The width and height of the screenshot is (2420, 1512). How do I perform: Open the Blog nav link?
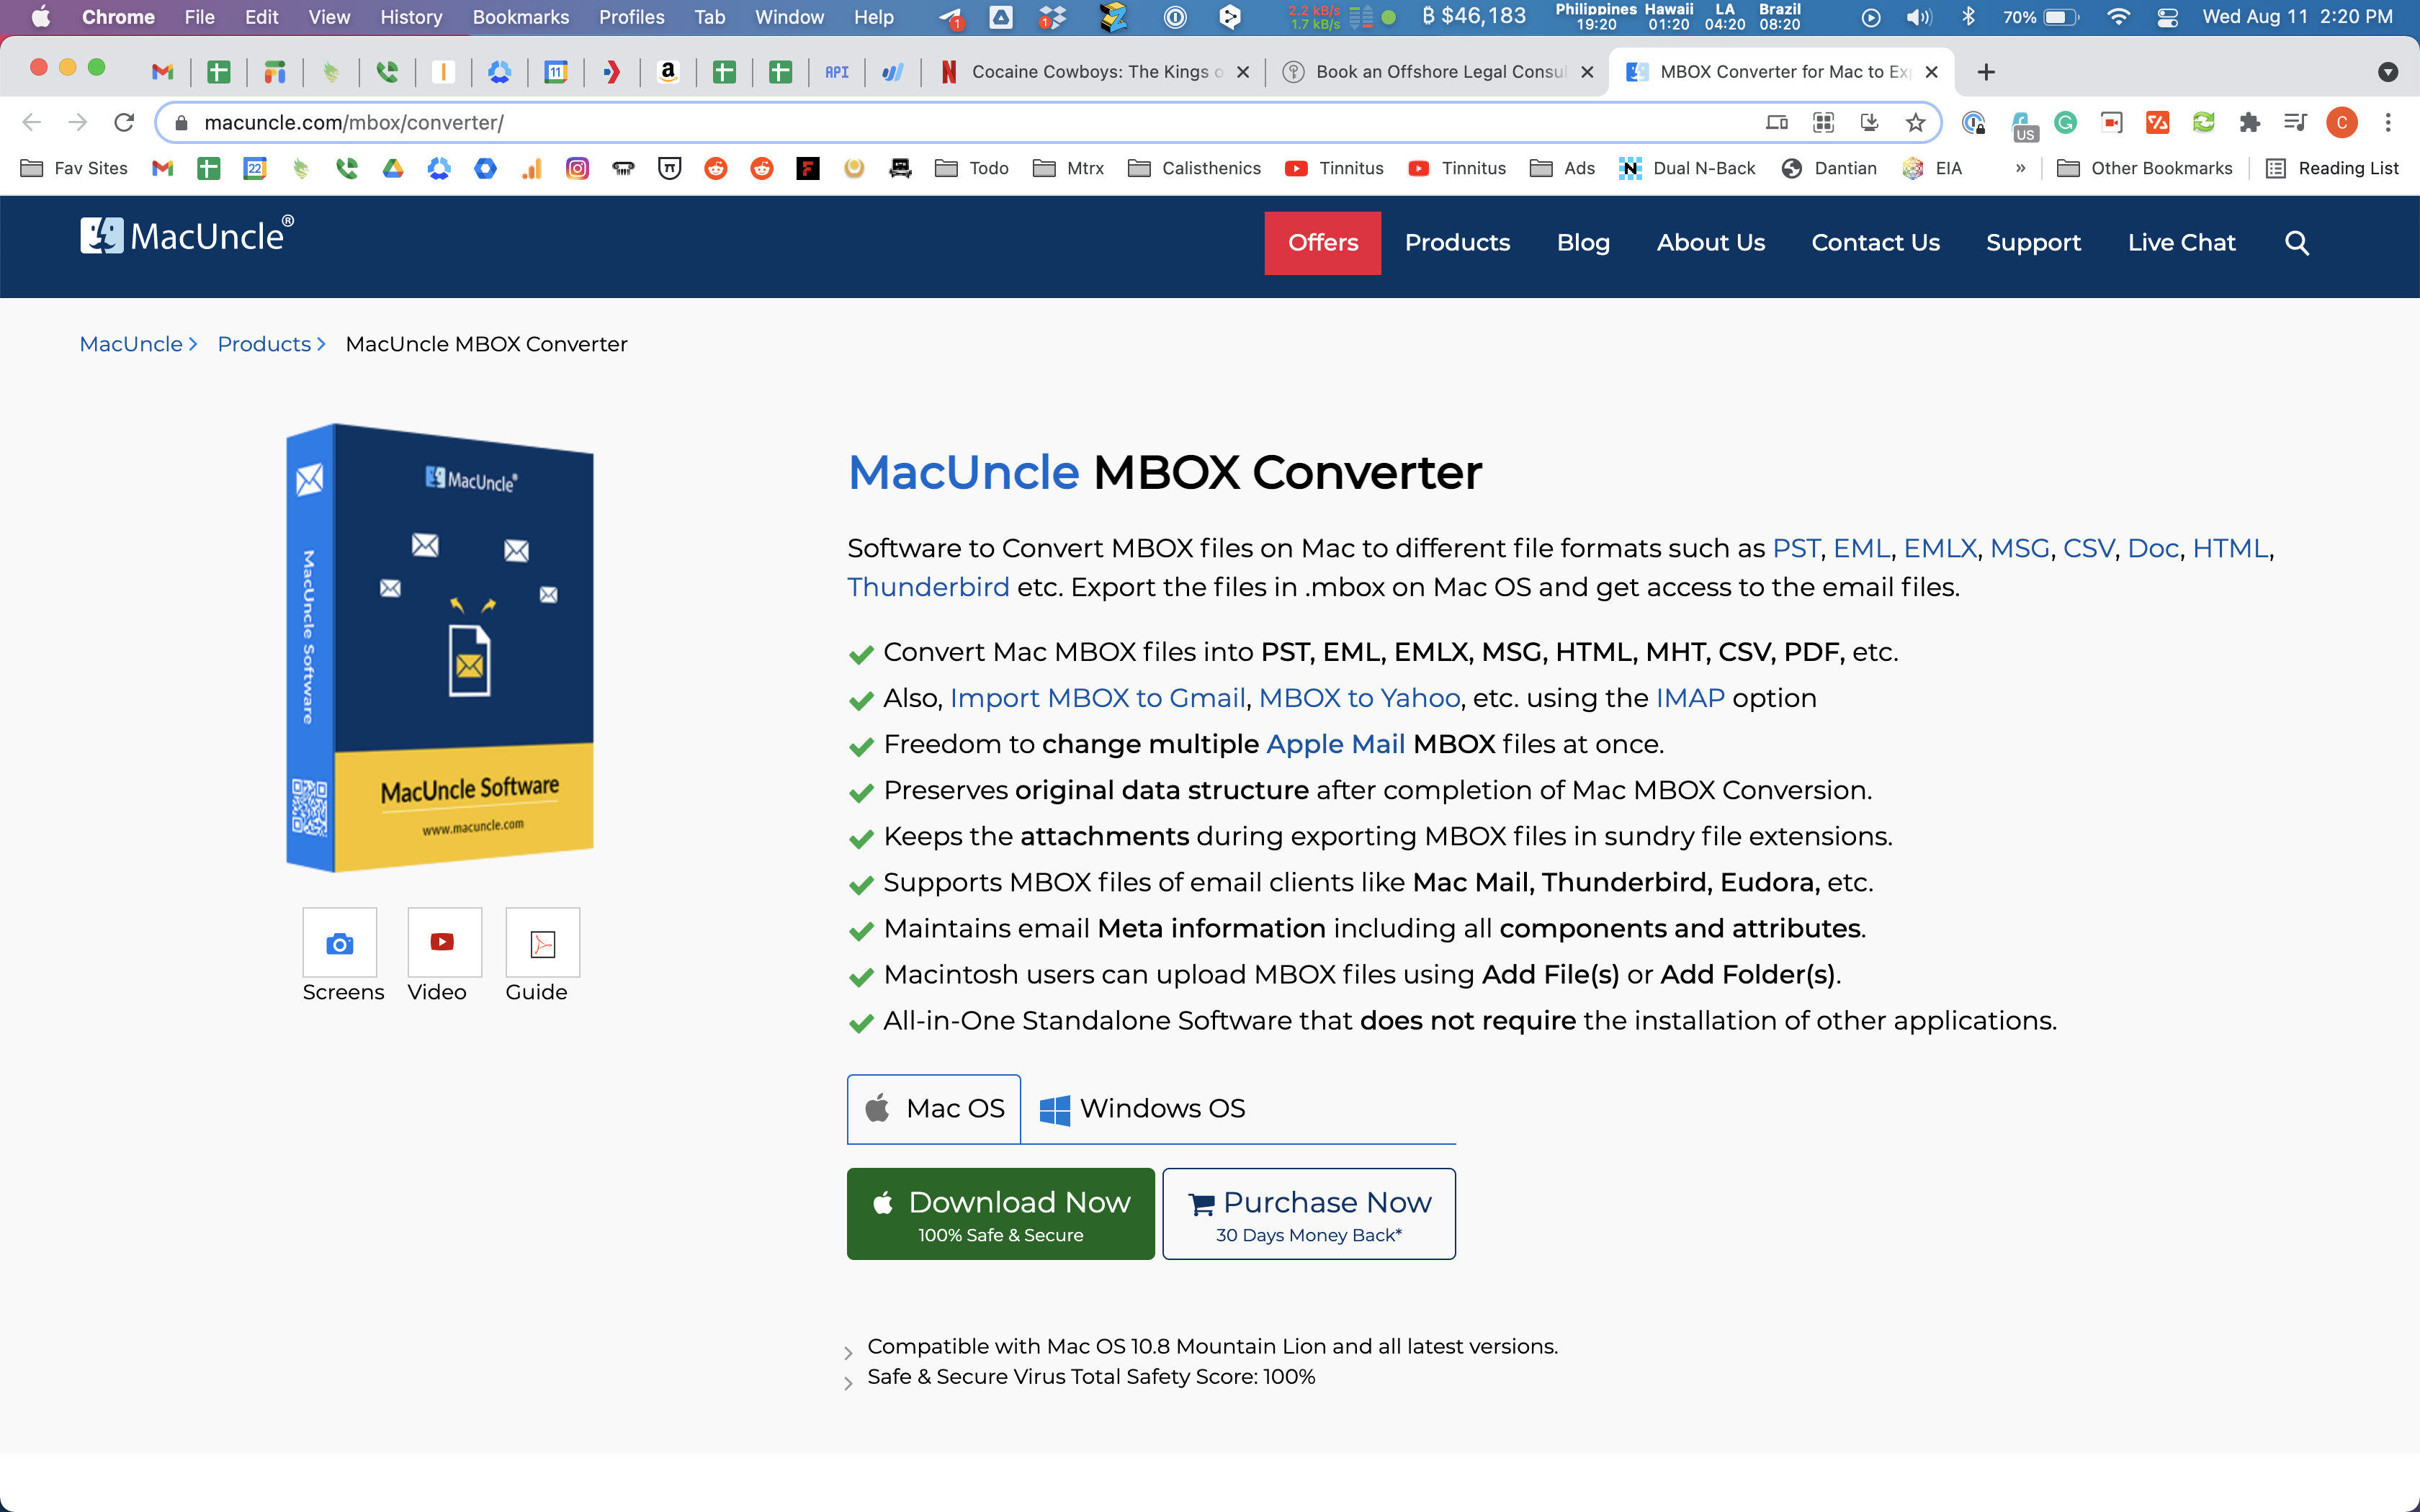point(1583,243)
